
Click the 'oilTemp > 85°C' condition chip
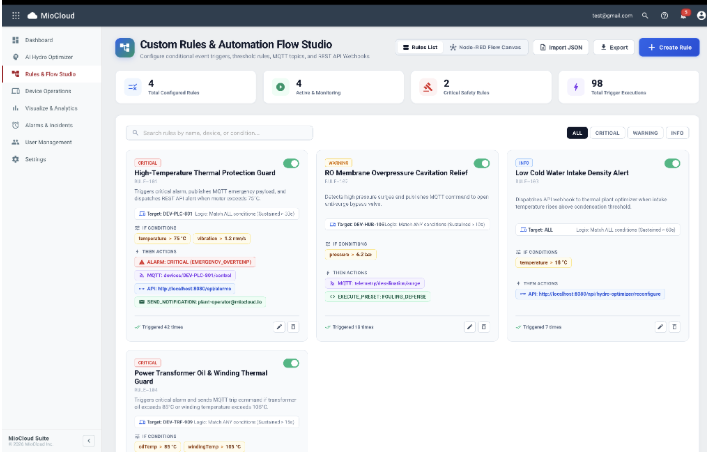pos(157,447)
